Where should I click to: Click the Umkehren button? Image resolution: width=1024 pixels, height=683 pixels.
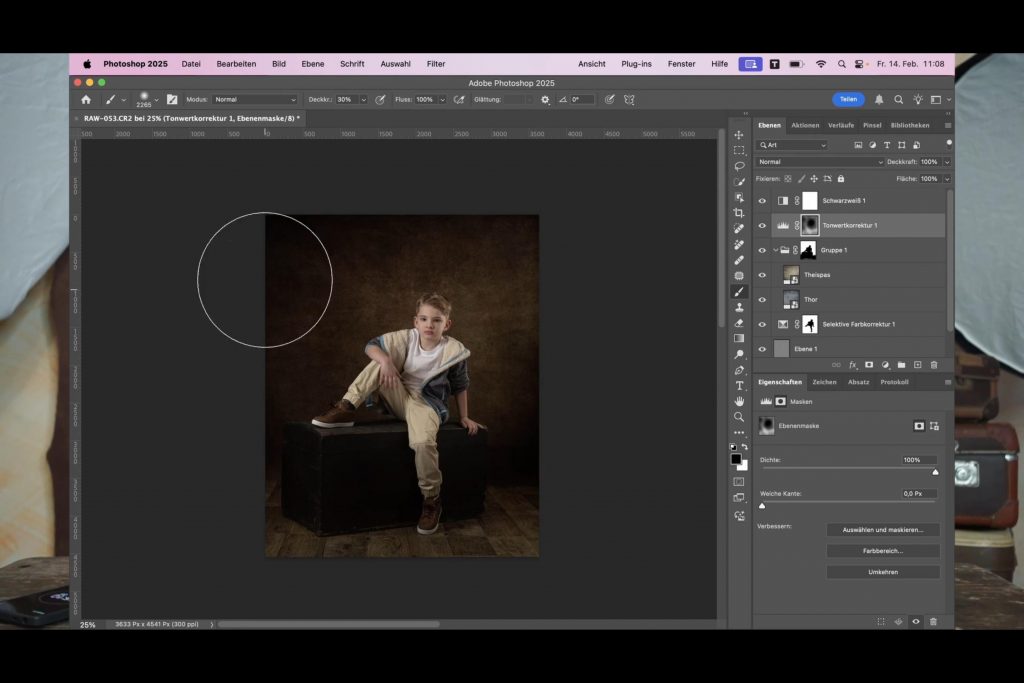click(x=883, y=572)
